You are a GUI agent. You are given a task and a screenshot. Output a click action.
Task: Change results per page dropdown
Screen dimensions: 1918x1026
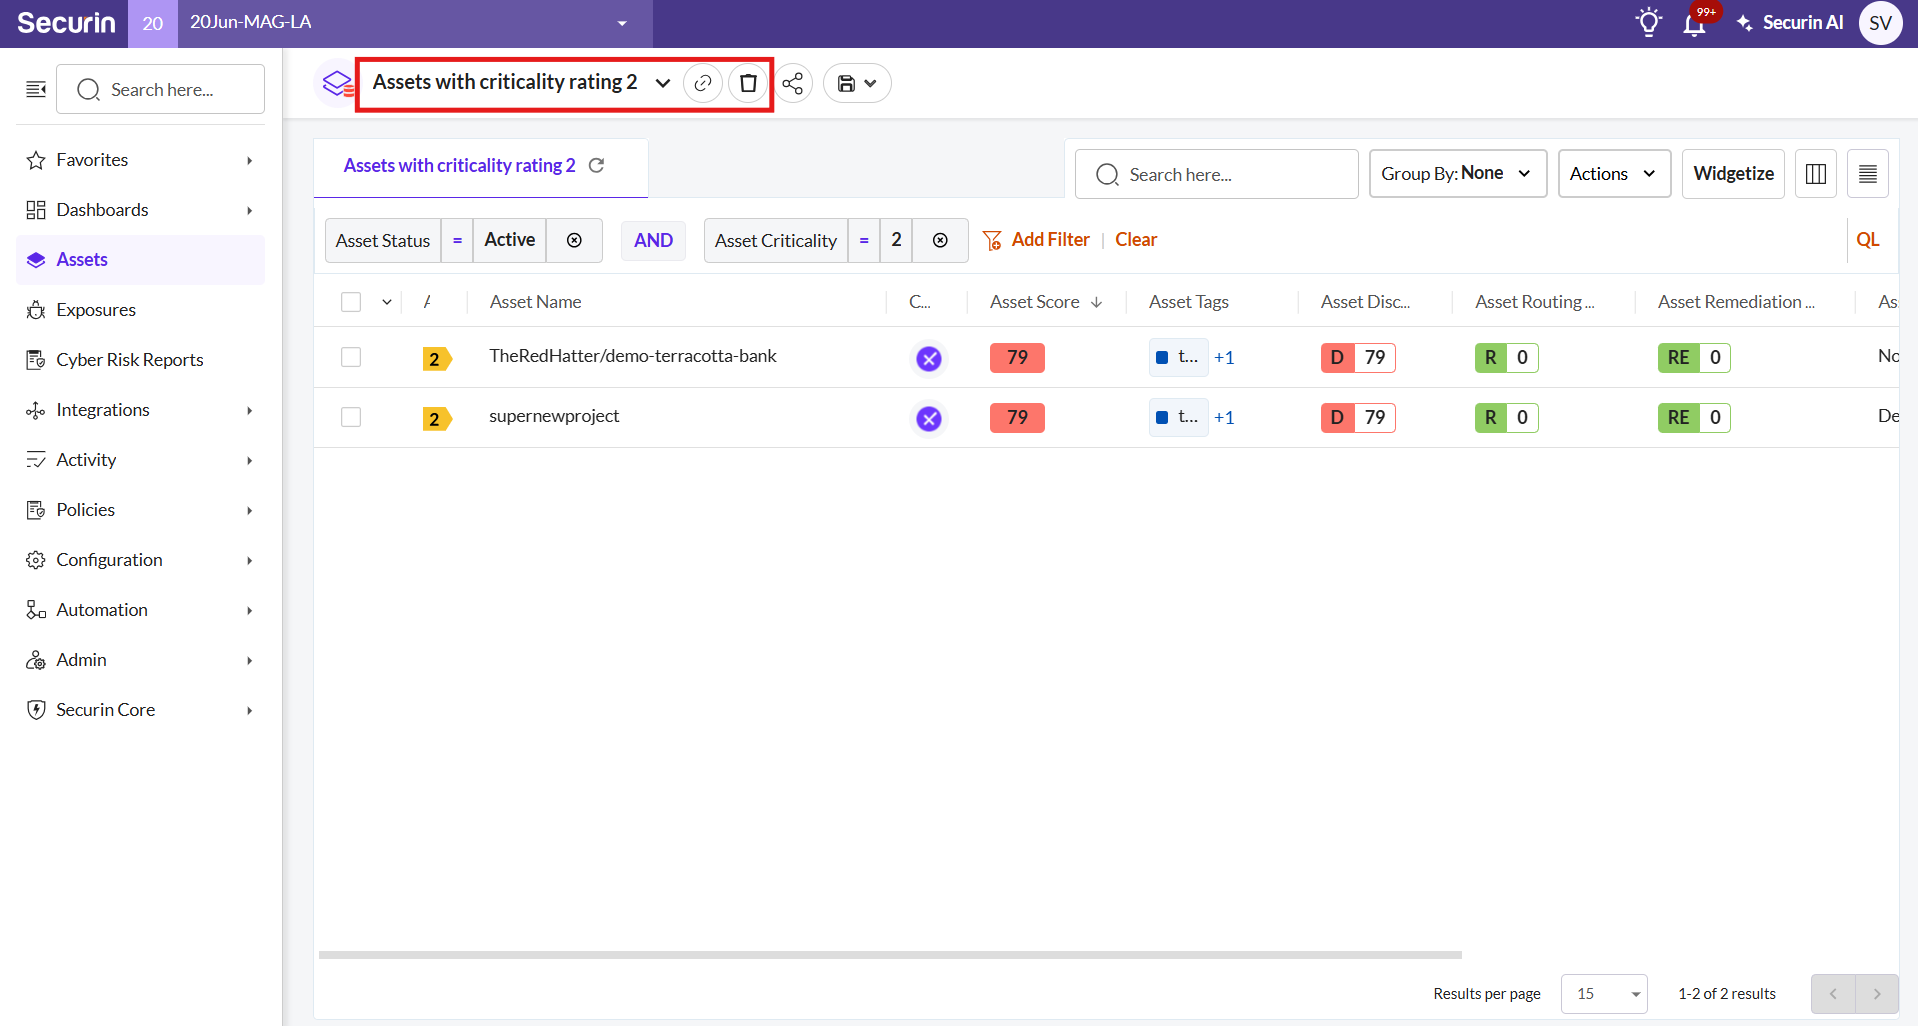point(1604,994)
